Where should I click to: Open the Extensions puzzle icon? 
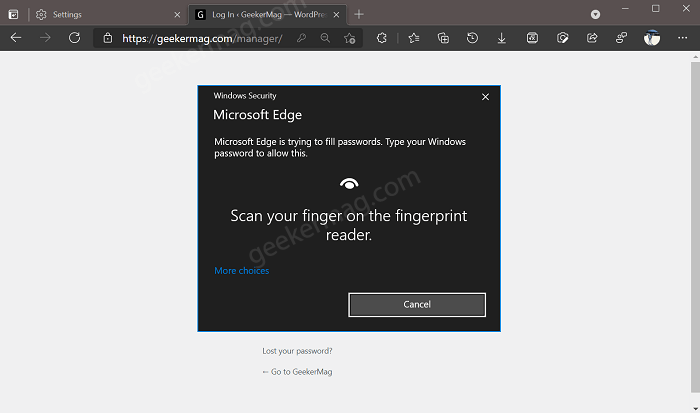tap(382, 38)
